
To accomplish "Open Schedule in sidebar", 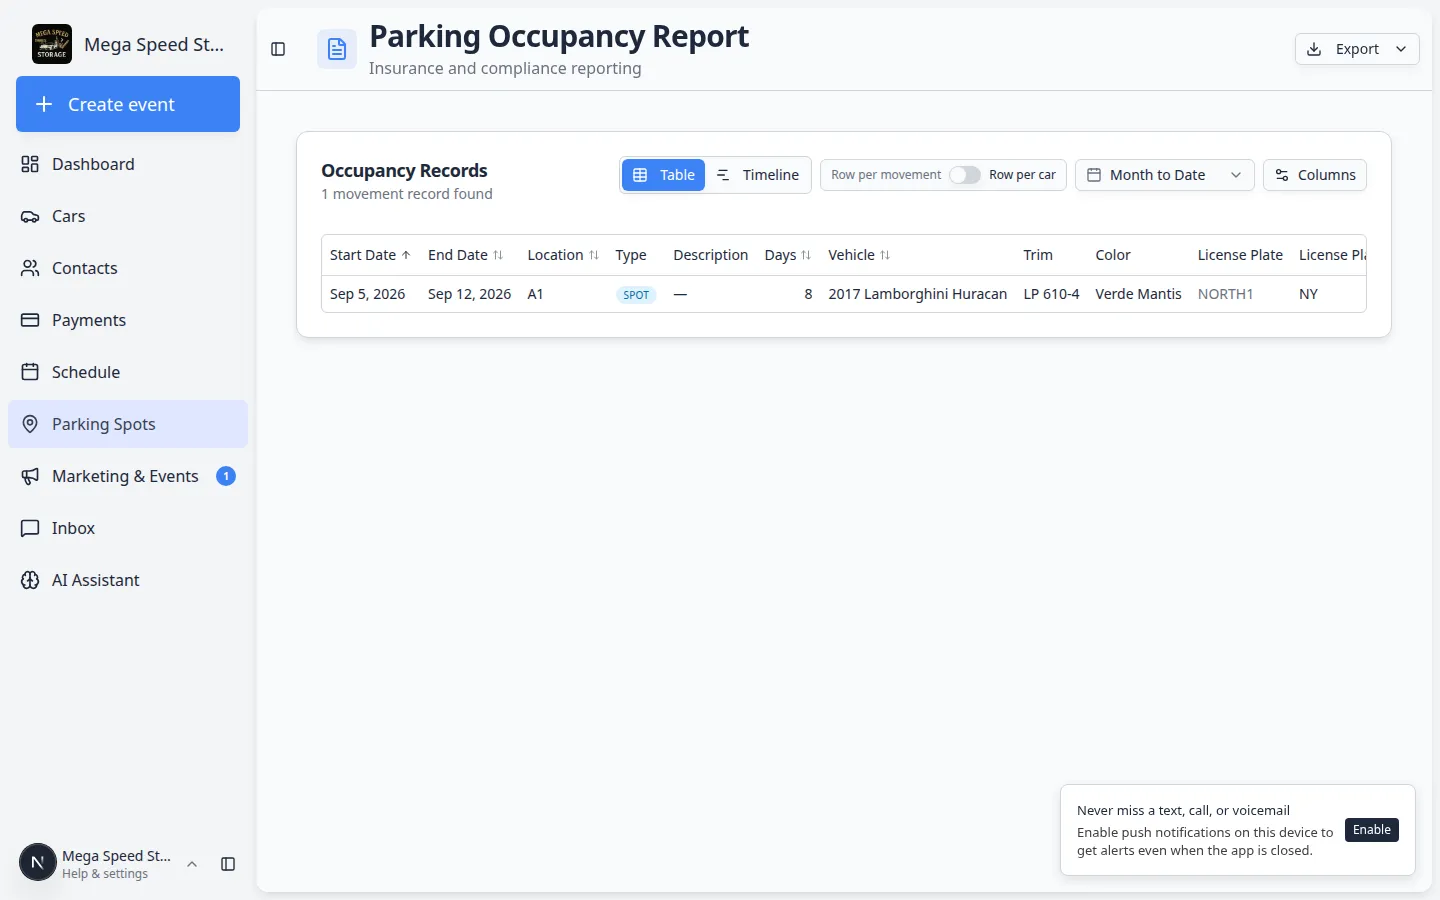I will [128, 372].
